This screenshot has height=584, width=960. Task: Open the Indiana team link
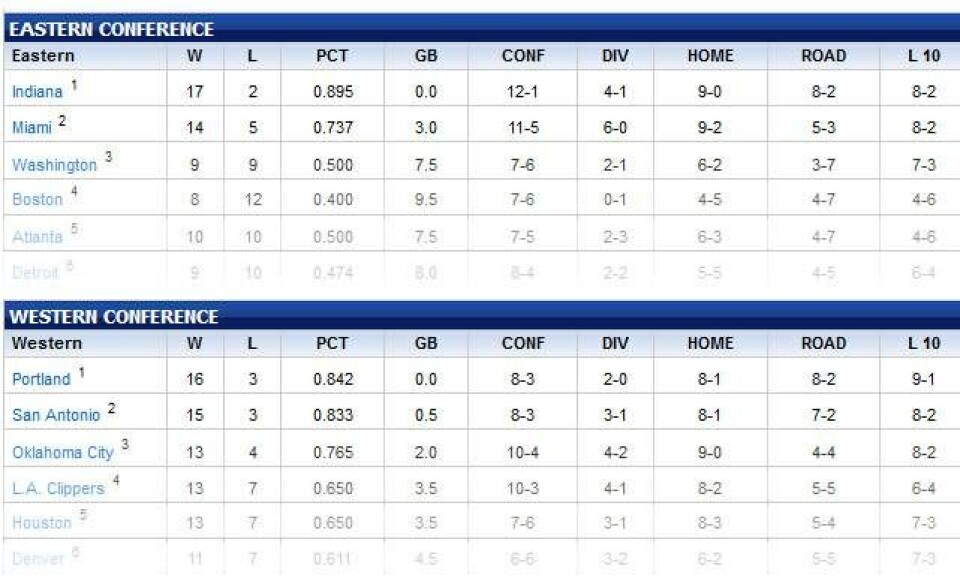pyautogui.click(x=37, y=92)
